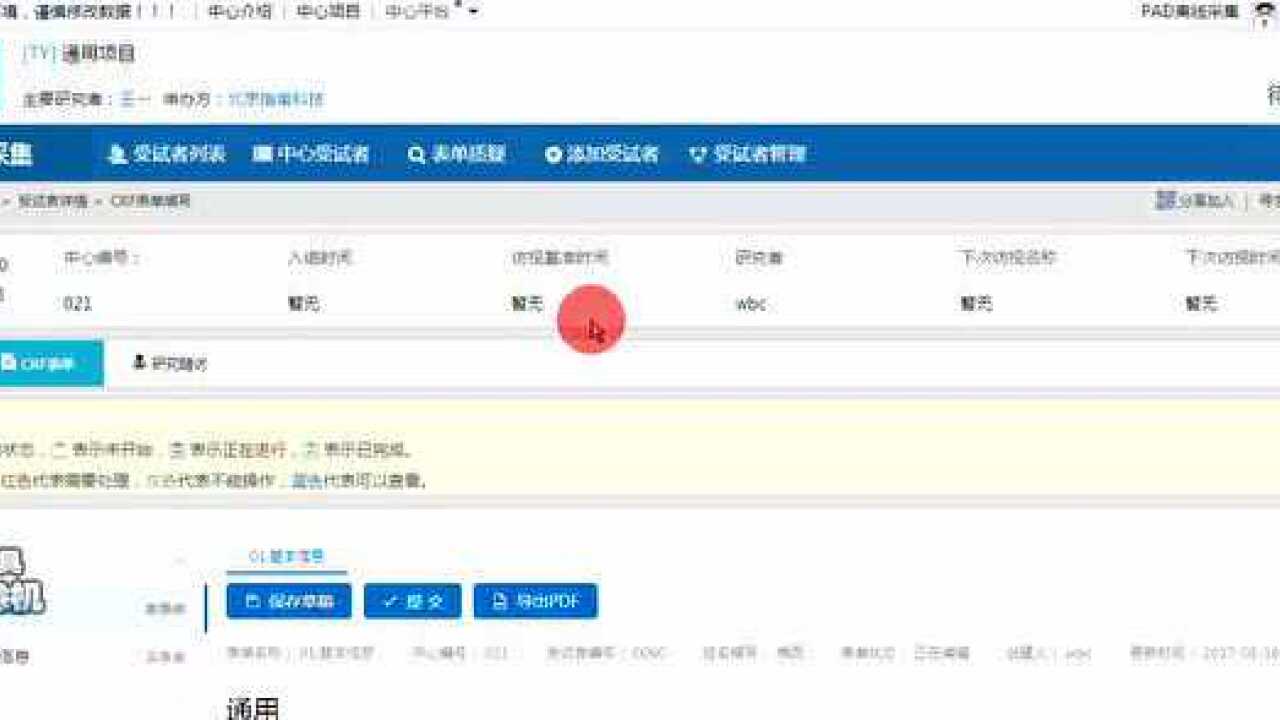Open 受试者管理 via its icon
Viewport: 1280px width, 720px height.
pyautogui.click(x=699, y=154)
